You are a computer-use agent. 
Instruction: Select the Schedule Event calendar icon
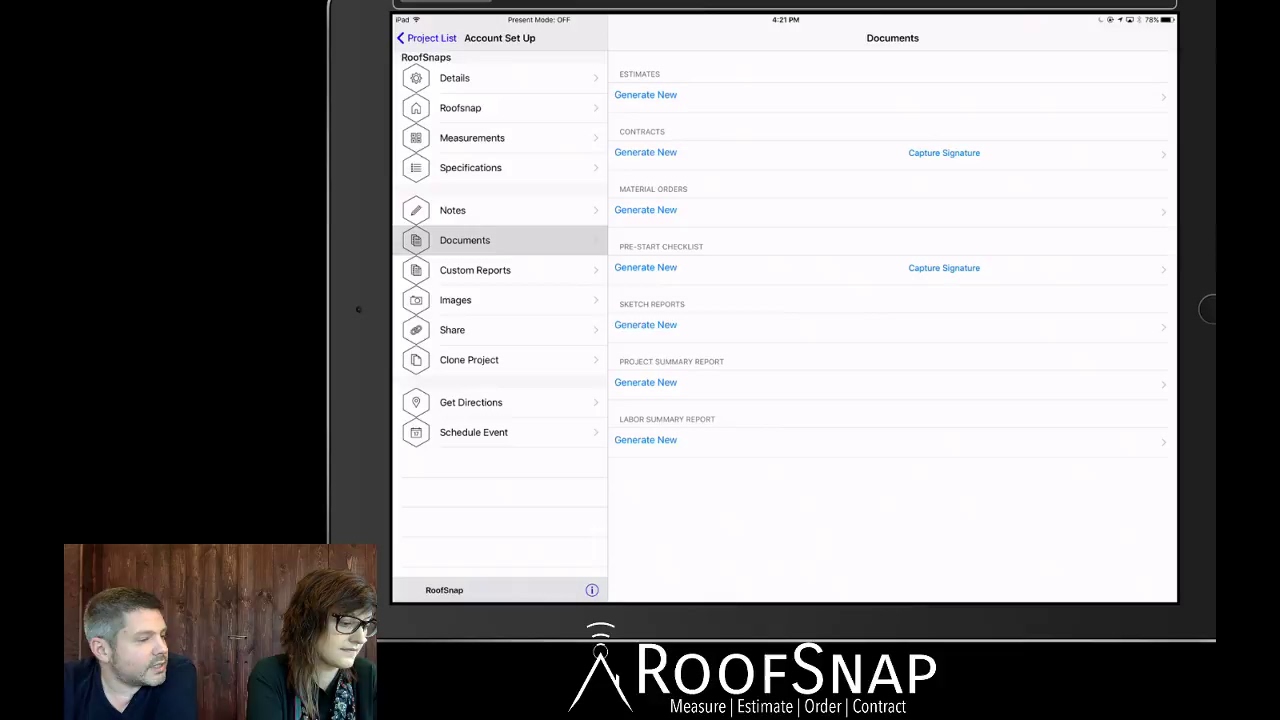(x=416, y=432)
